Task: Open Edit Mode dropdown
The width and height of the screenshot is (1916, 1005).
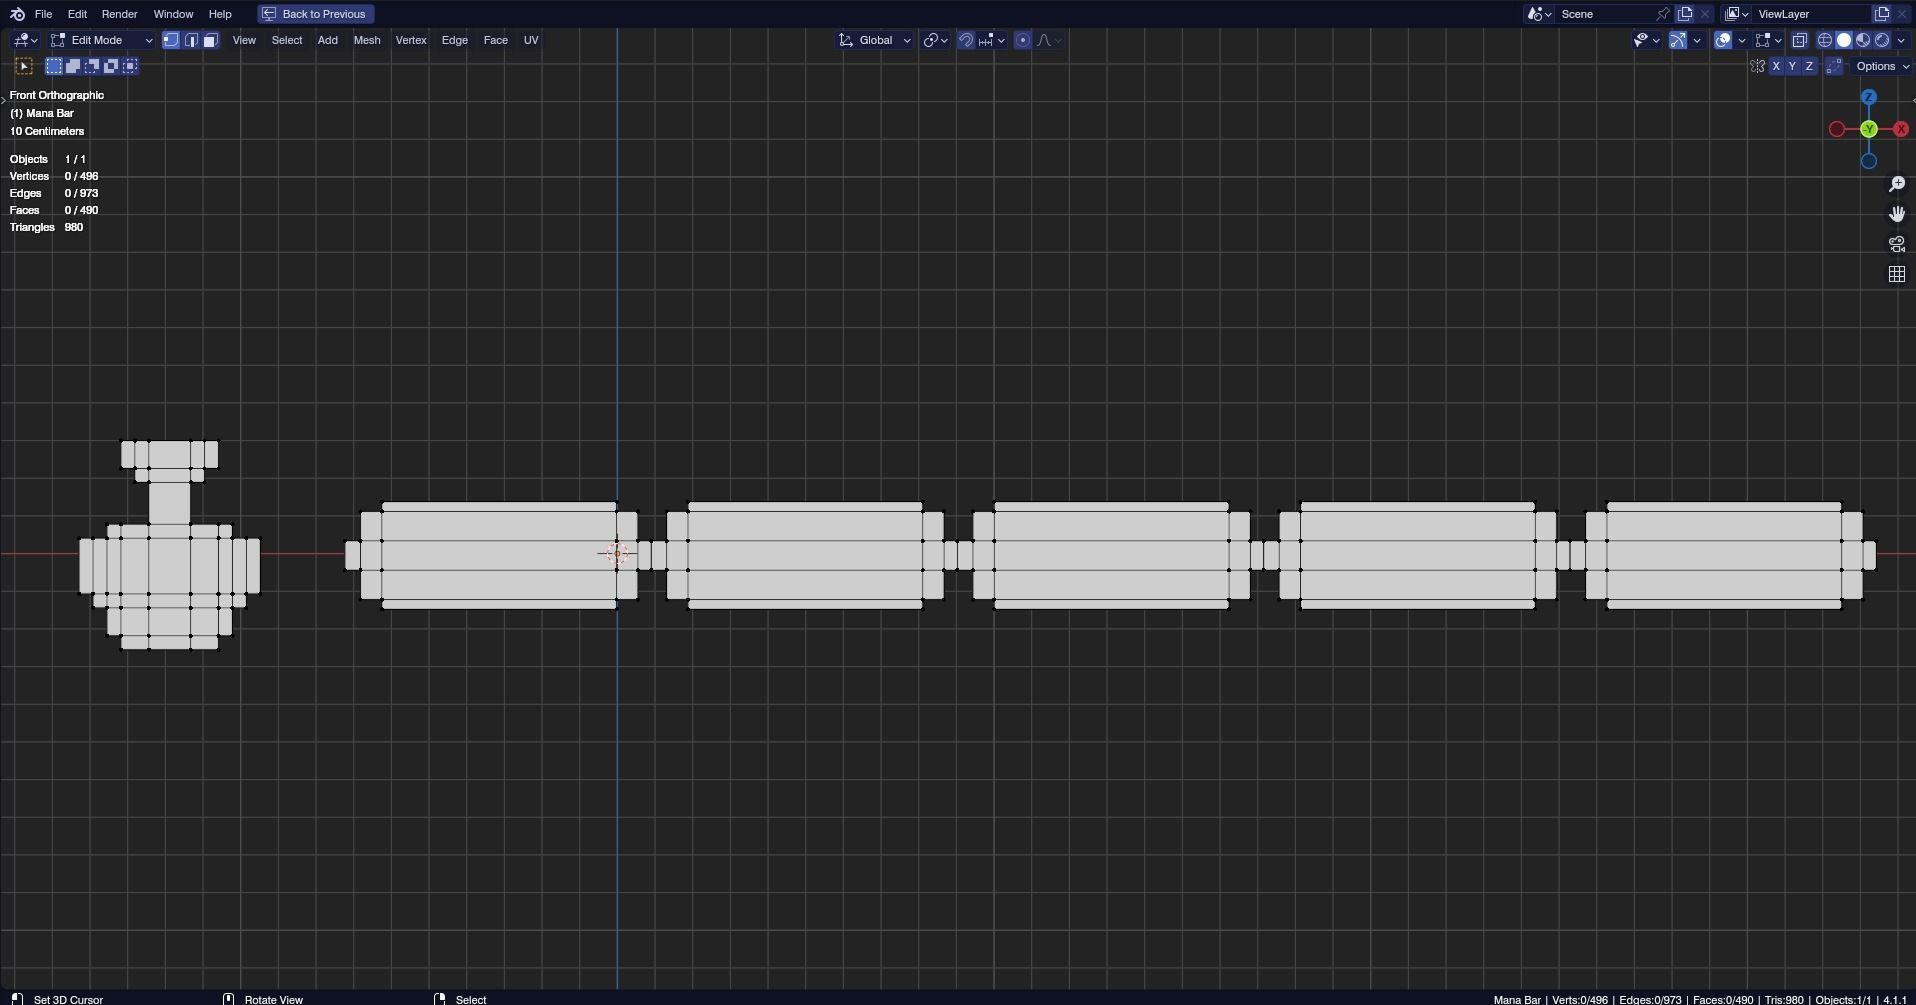Action: (101, 40)
